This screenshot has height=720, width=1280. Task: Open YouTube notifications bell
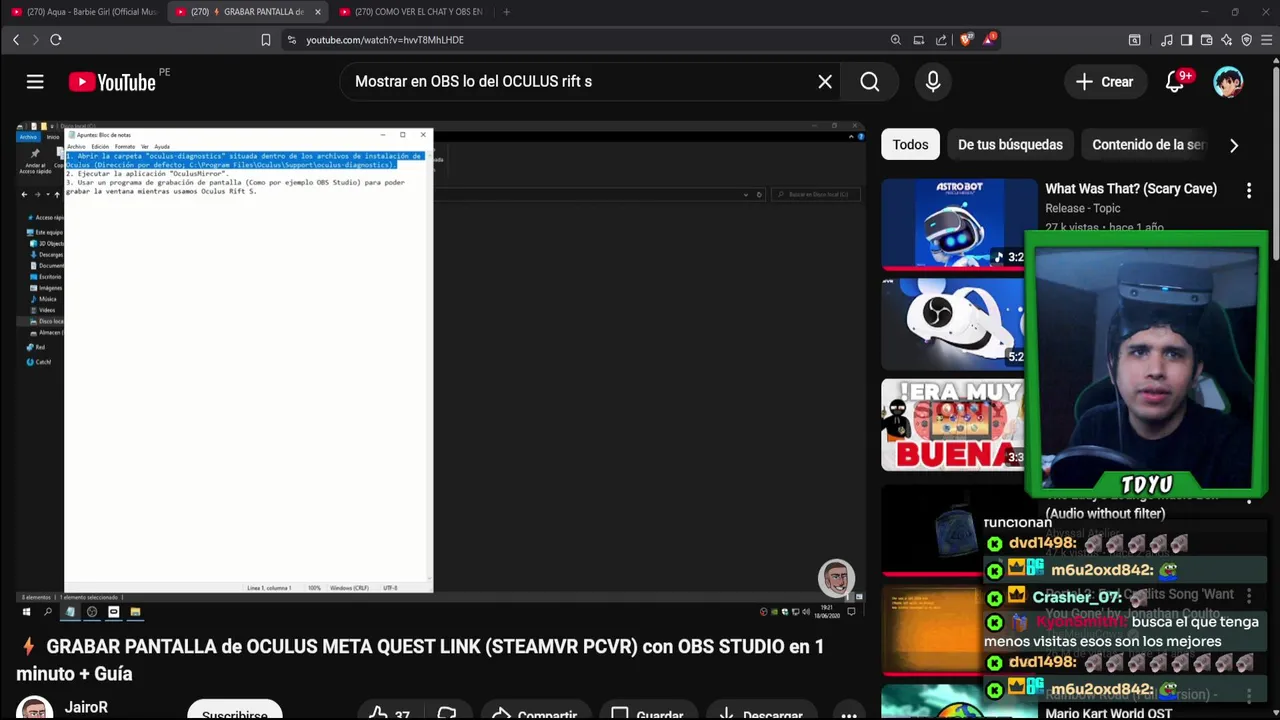(x=1175, y=82)
